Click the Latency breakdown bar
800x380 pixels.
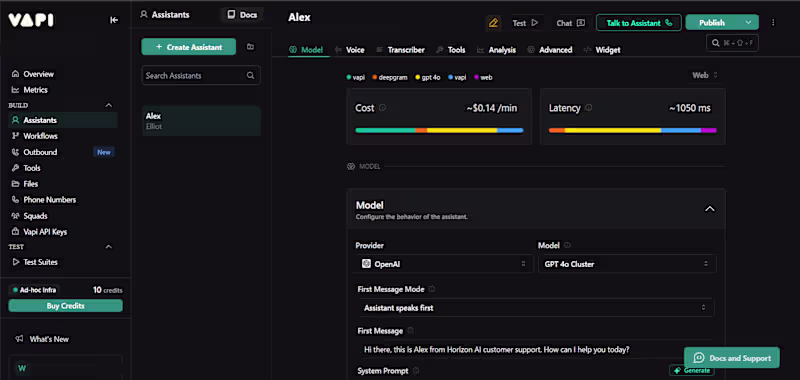click(x=633, y=130)
